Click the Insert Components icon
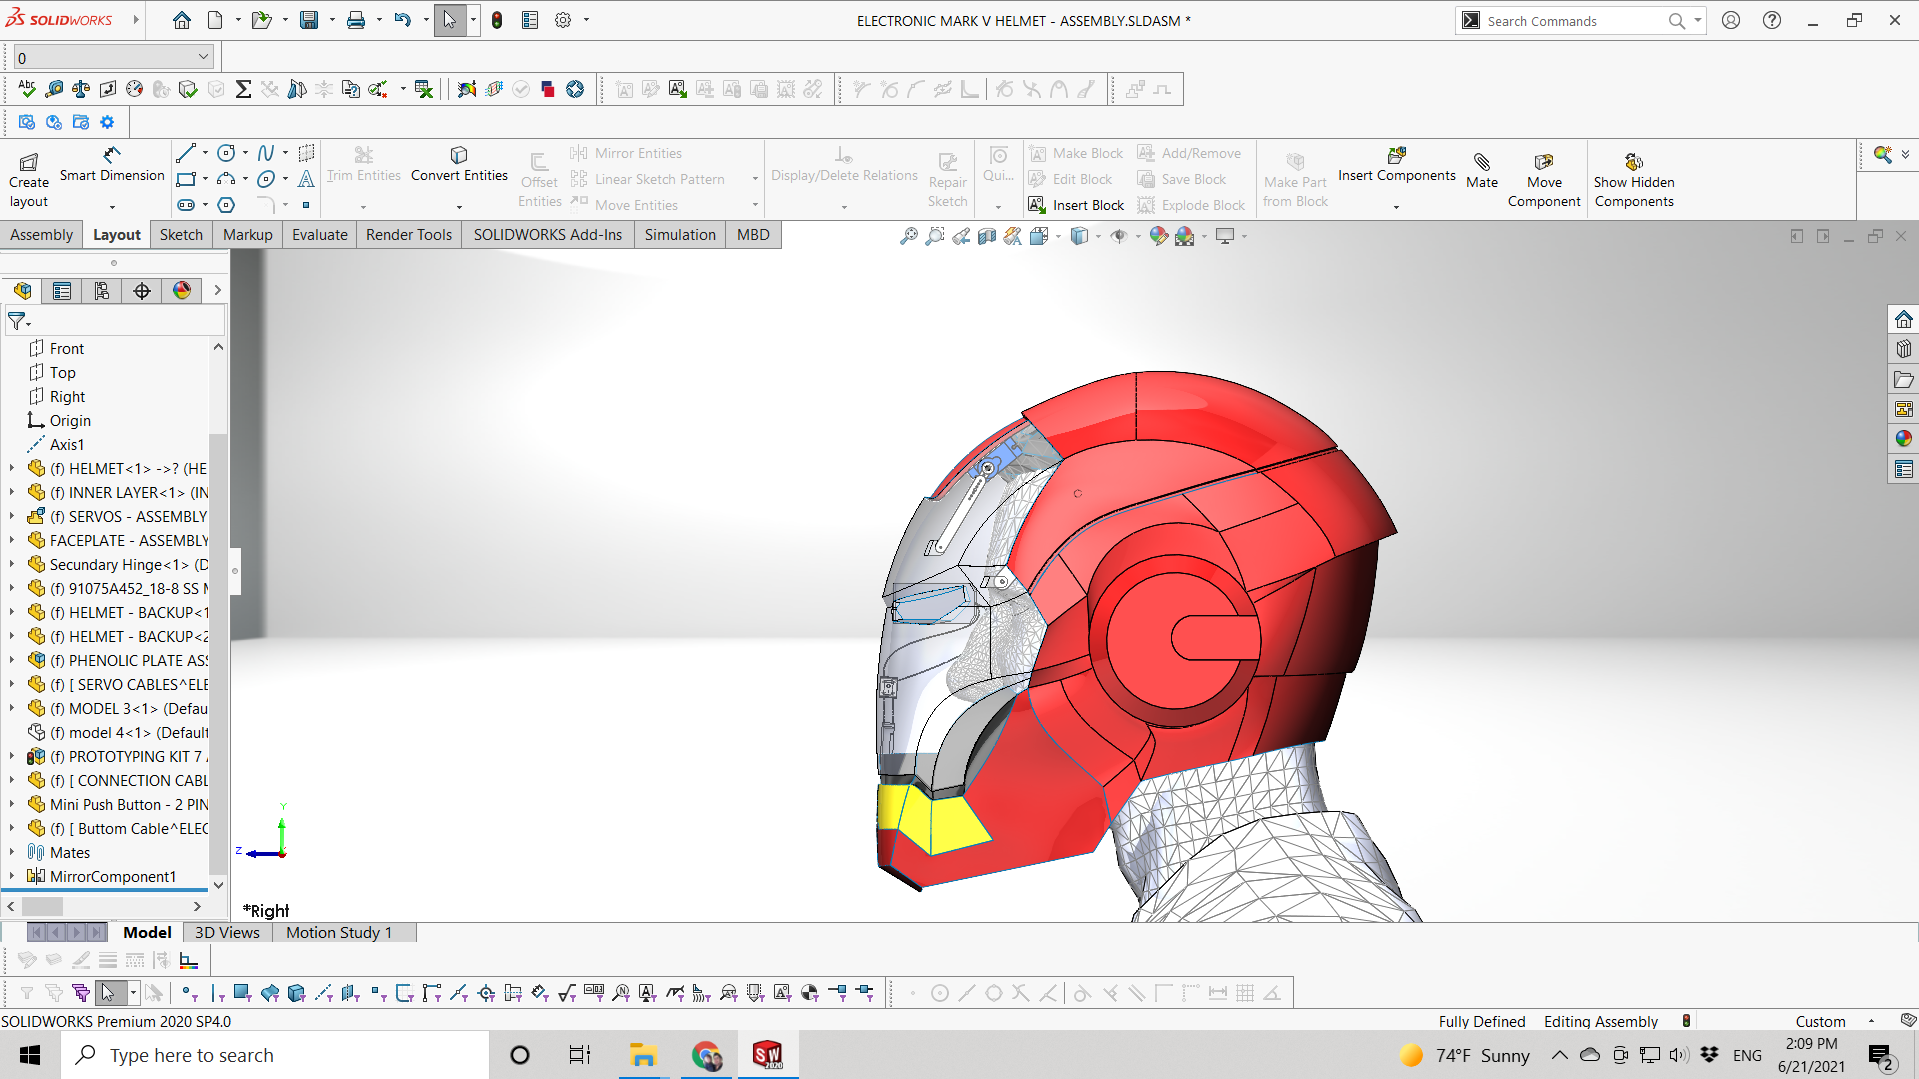Screen dimensions: 1919x1079 [1396, 156]
